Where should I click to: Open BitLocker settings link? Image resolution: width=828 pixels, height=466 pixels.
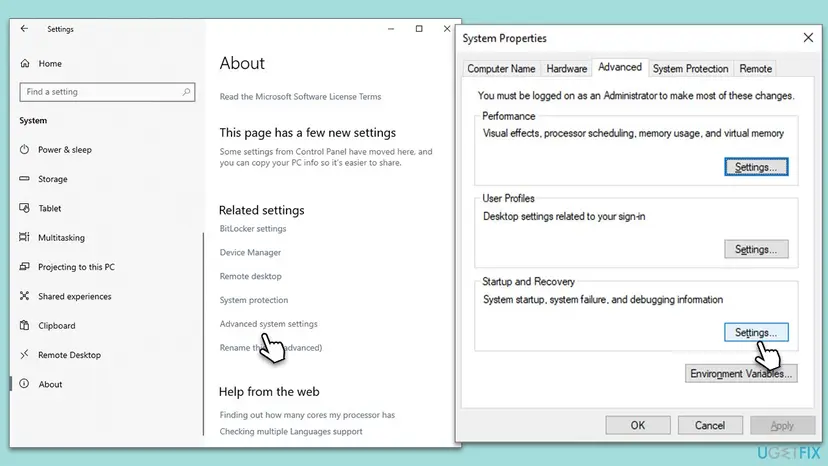[253, 229]
